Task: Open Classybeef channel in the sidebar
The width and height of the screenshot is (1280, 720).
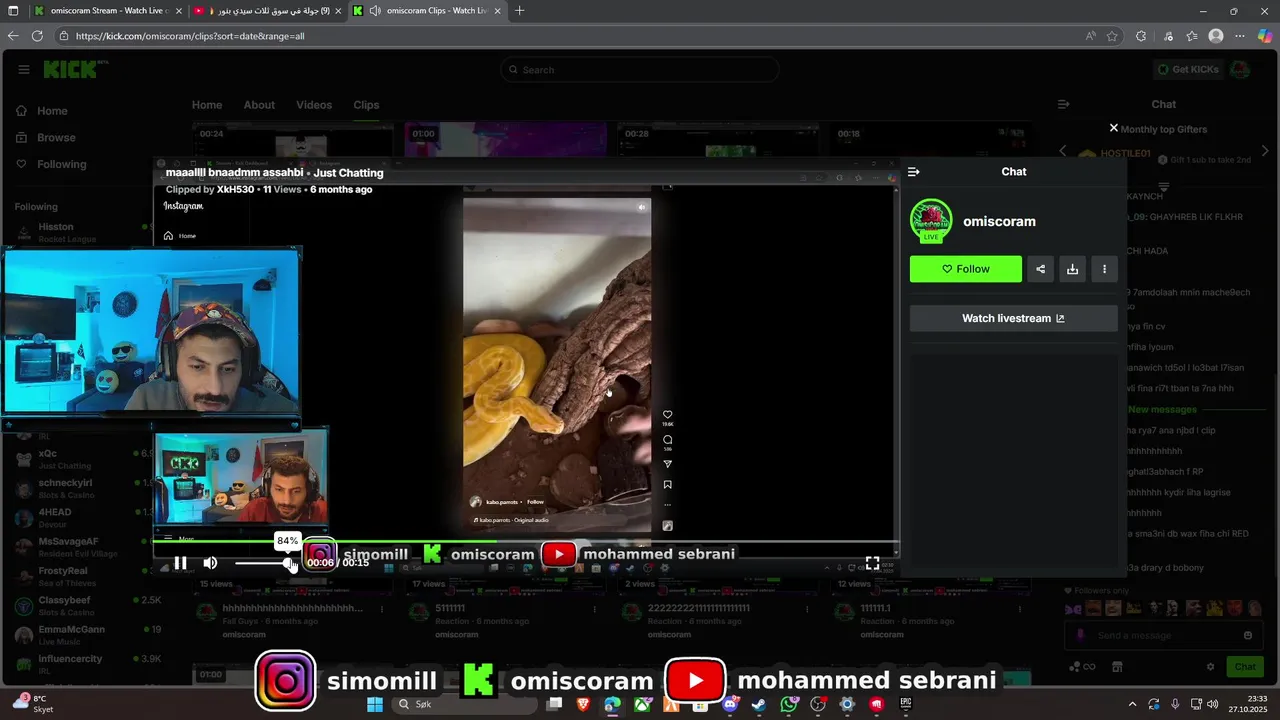Action: pos(85,606)
